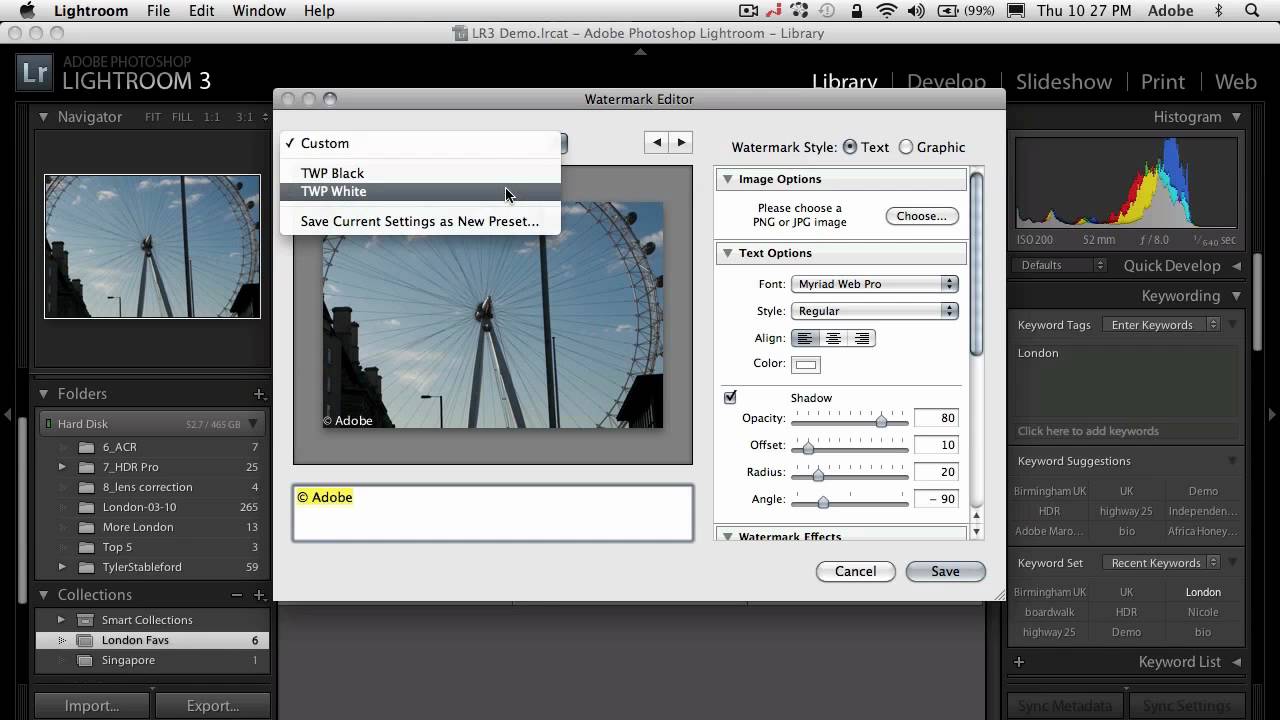The width and height of the screenshot is (1280, 720).
Task: Toggle the Shadow checkbox
Action: click(730, 397)
